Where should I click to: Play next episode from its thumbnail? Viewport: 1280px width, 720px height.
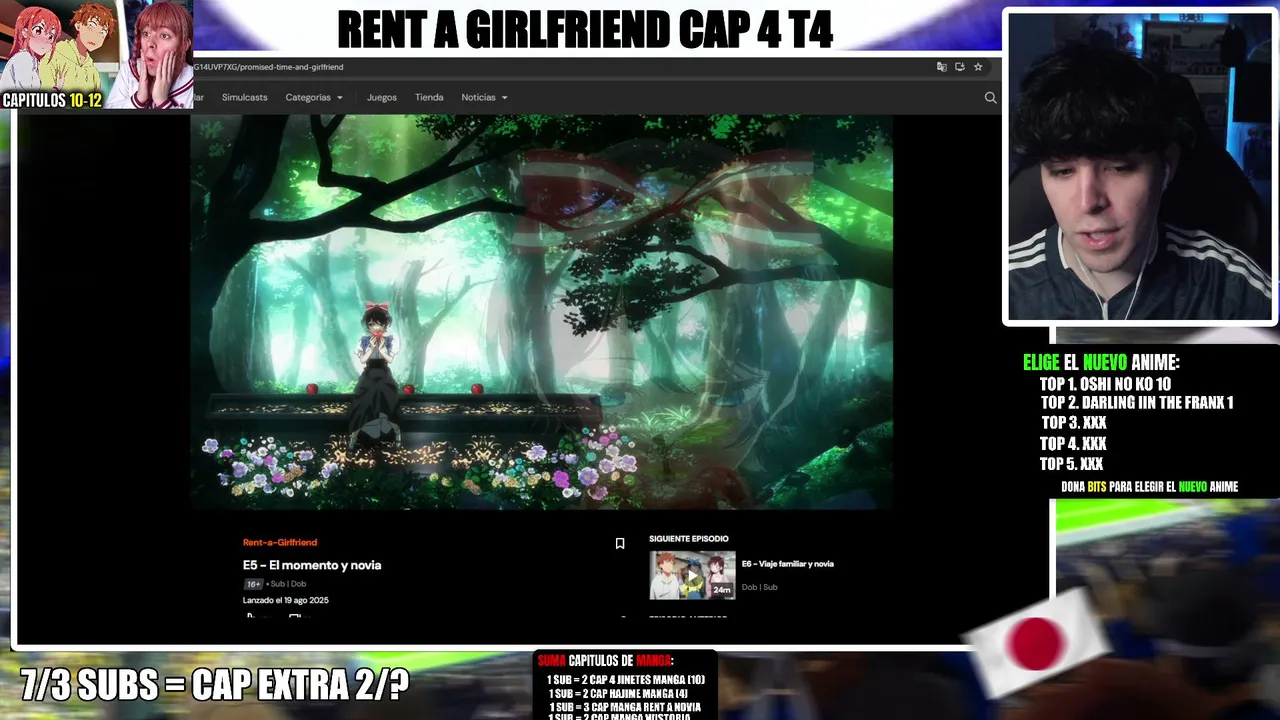[x=692, y=575]
